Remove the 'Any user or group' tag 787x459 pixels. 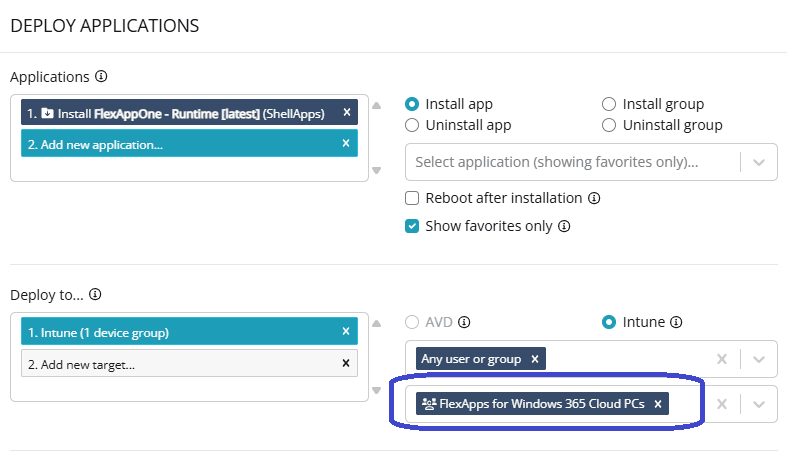click(535, 359)
